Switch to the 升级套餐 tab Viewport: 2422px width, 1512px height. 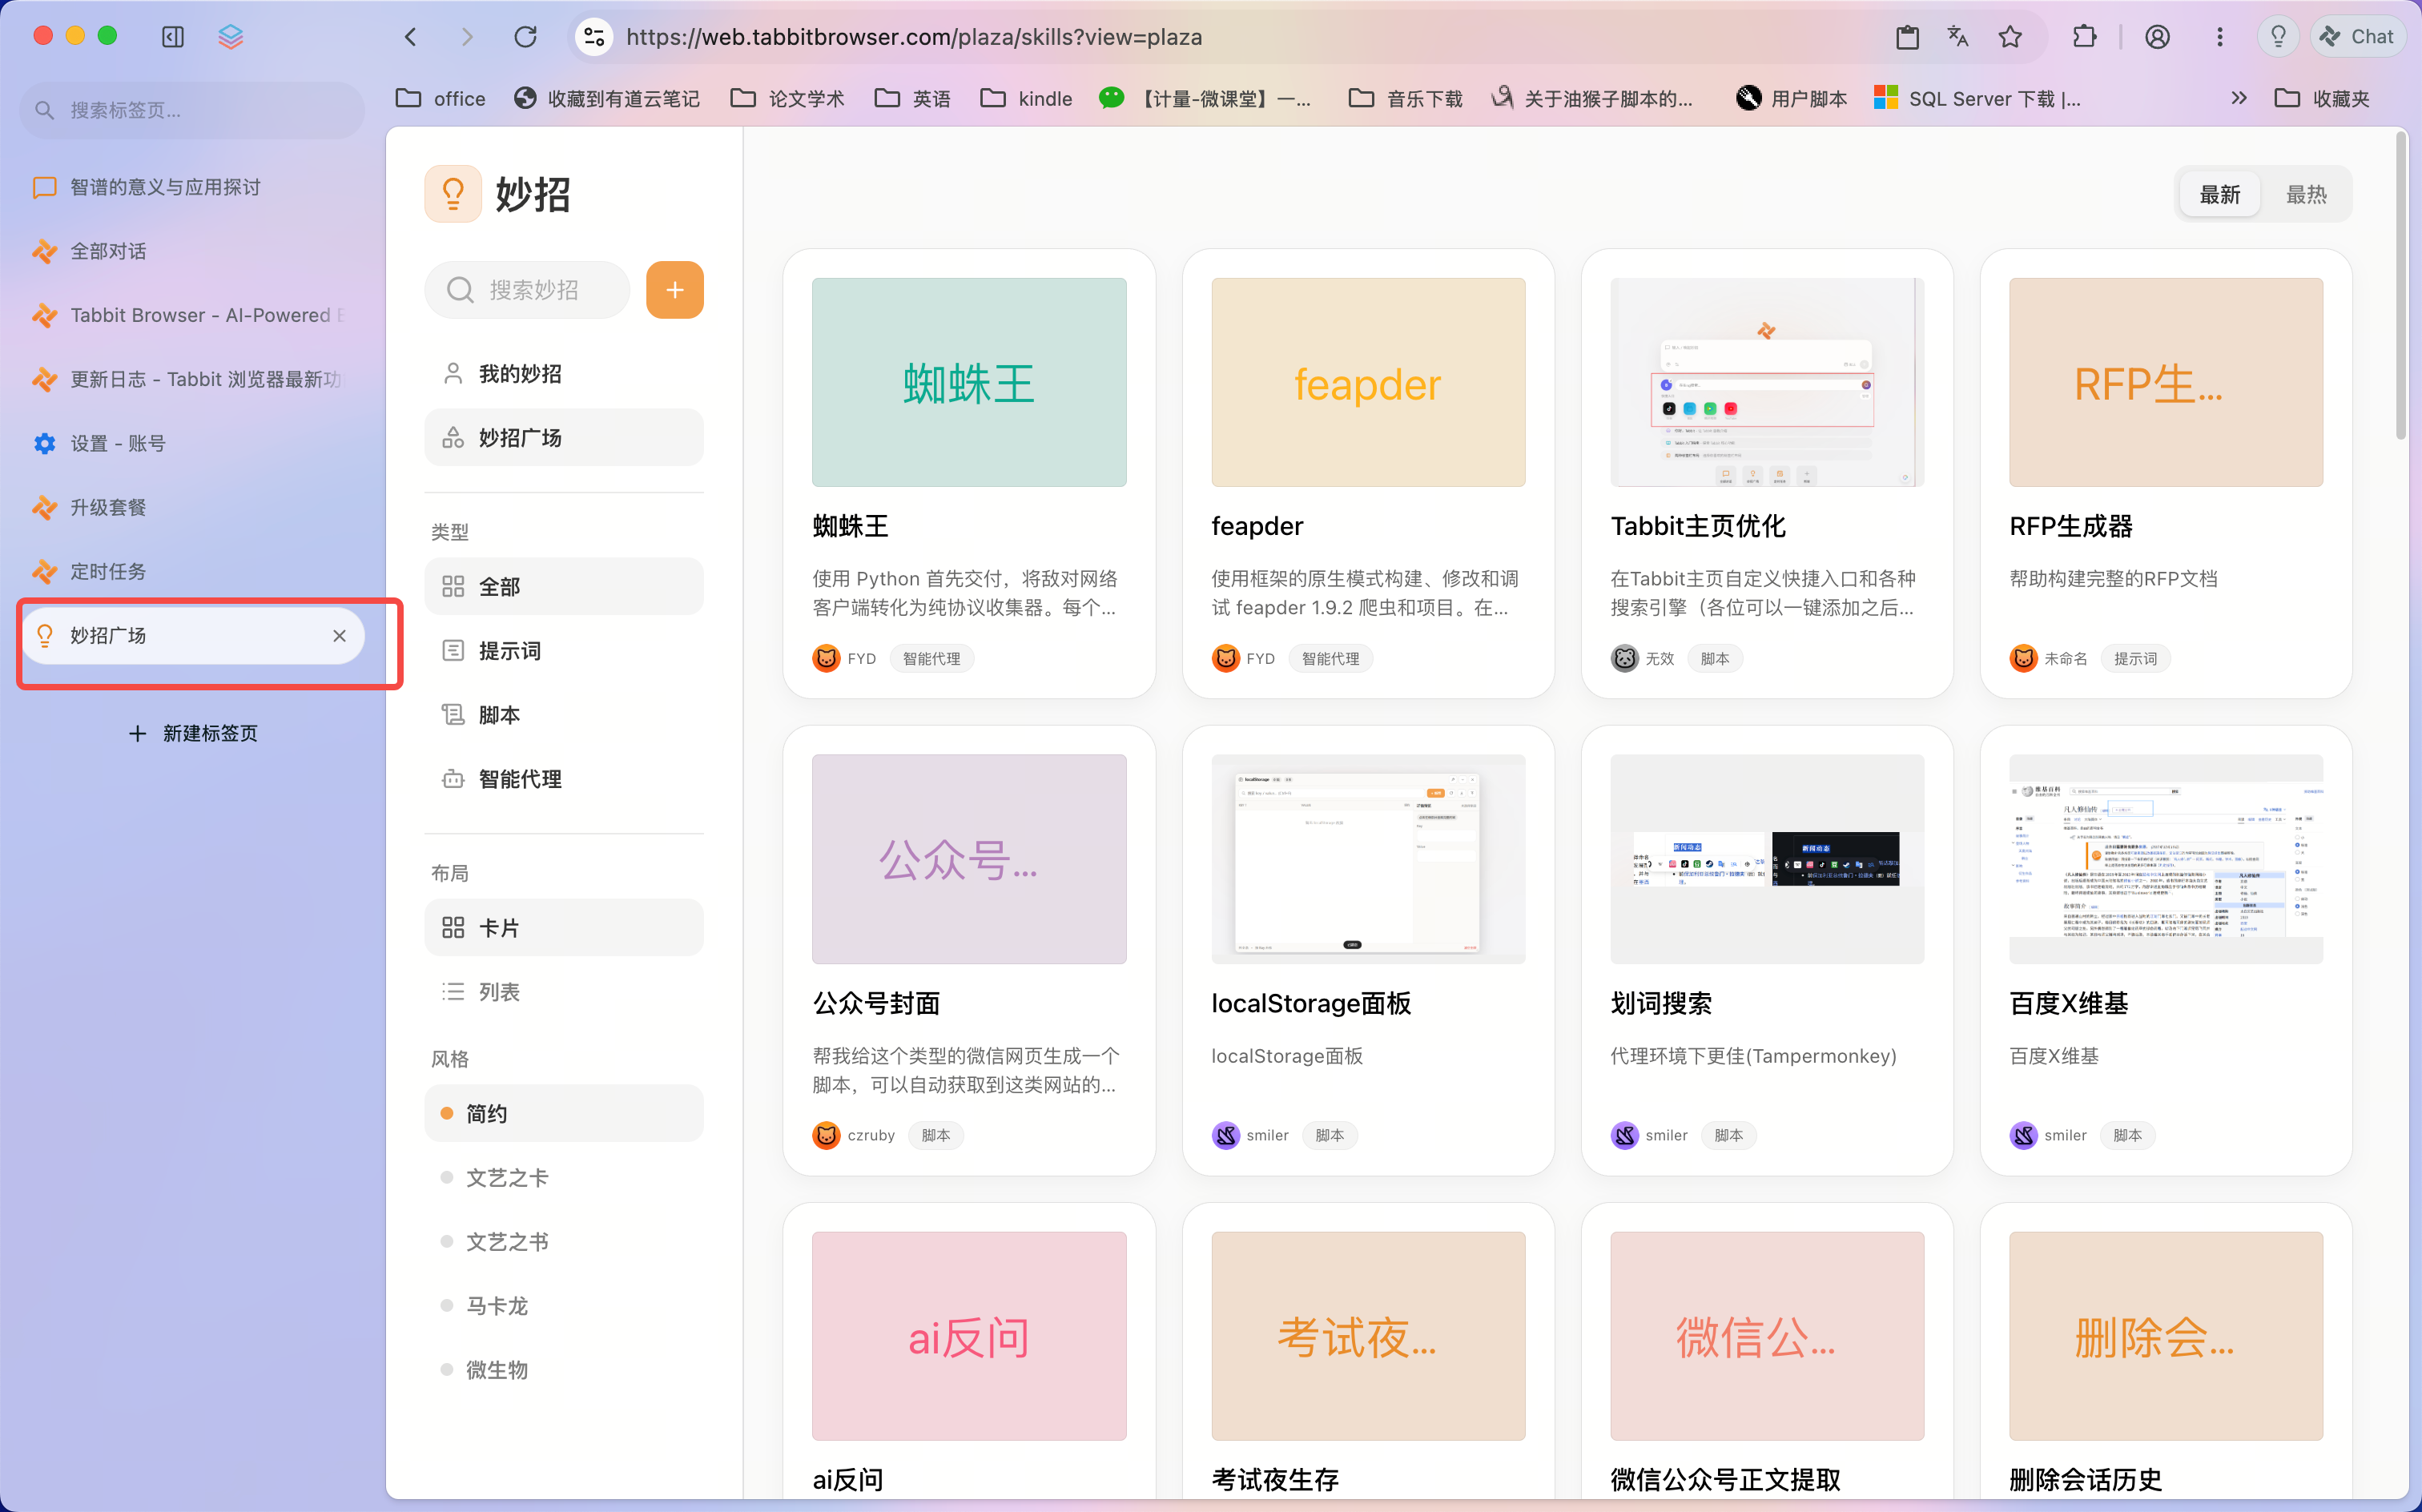click(192, 507)
